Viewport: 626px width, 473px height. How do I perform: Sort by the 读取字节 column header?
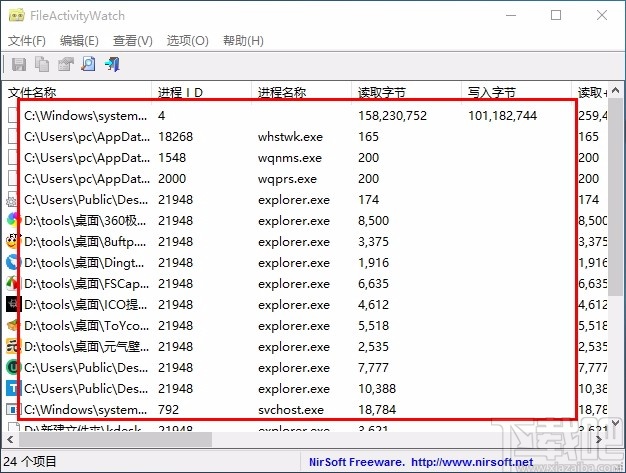[x=406, y=92]
